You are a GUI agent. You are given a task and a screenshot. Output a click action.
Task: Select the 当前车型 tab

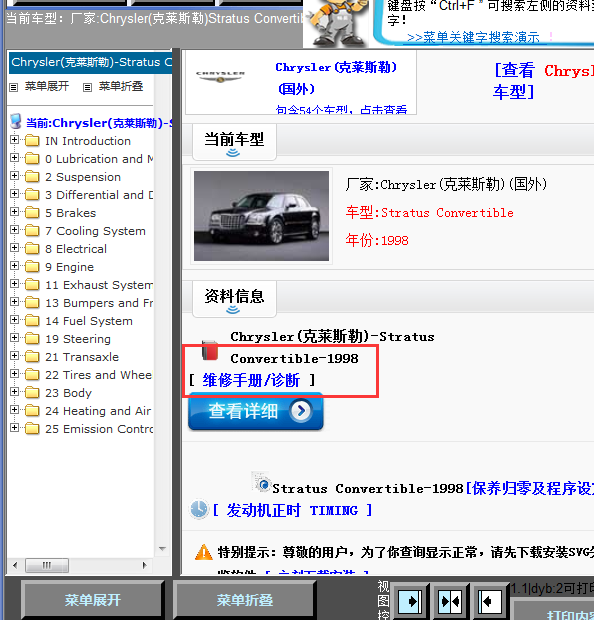234,142
